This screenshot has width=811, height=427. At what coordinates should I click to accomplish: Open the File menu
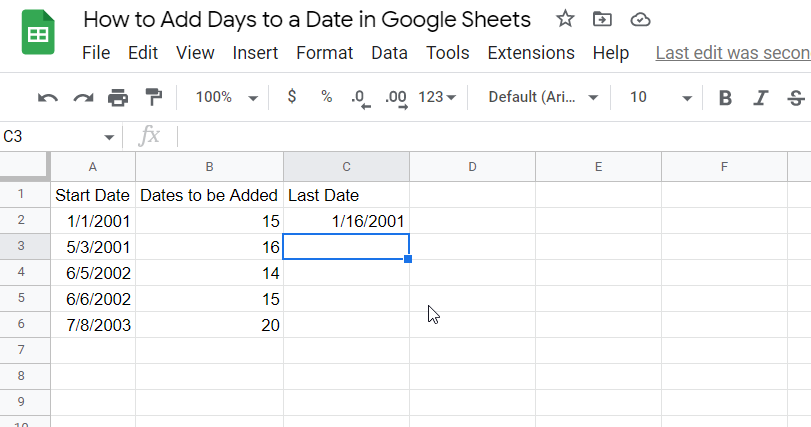(96, 53)
